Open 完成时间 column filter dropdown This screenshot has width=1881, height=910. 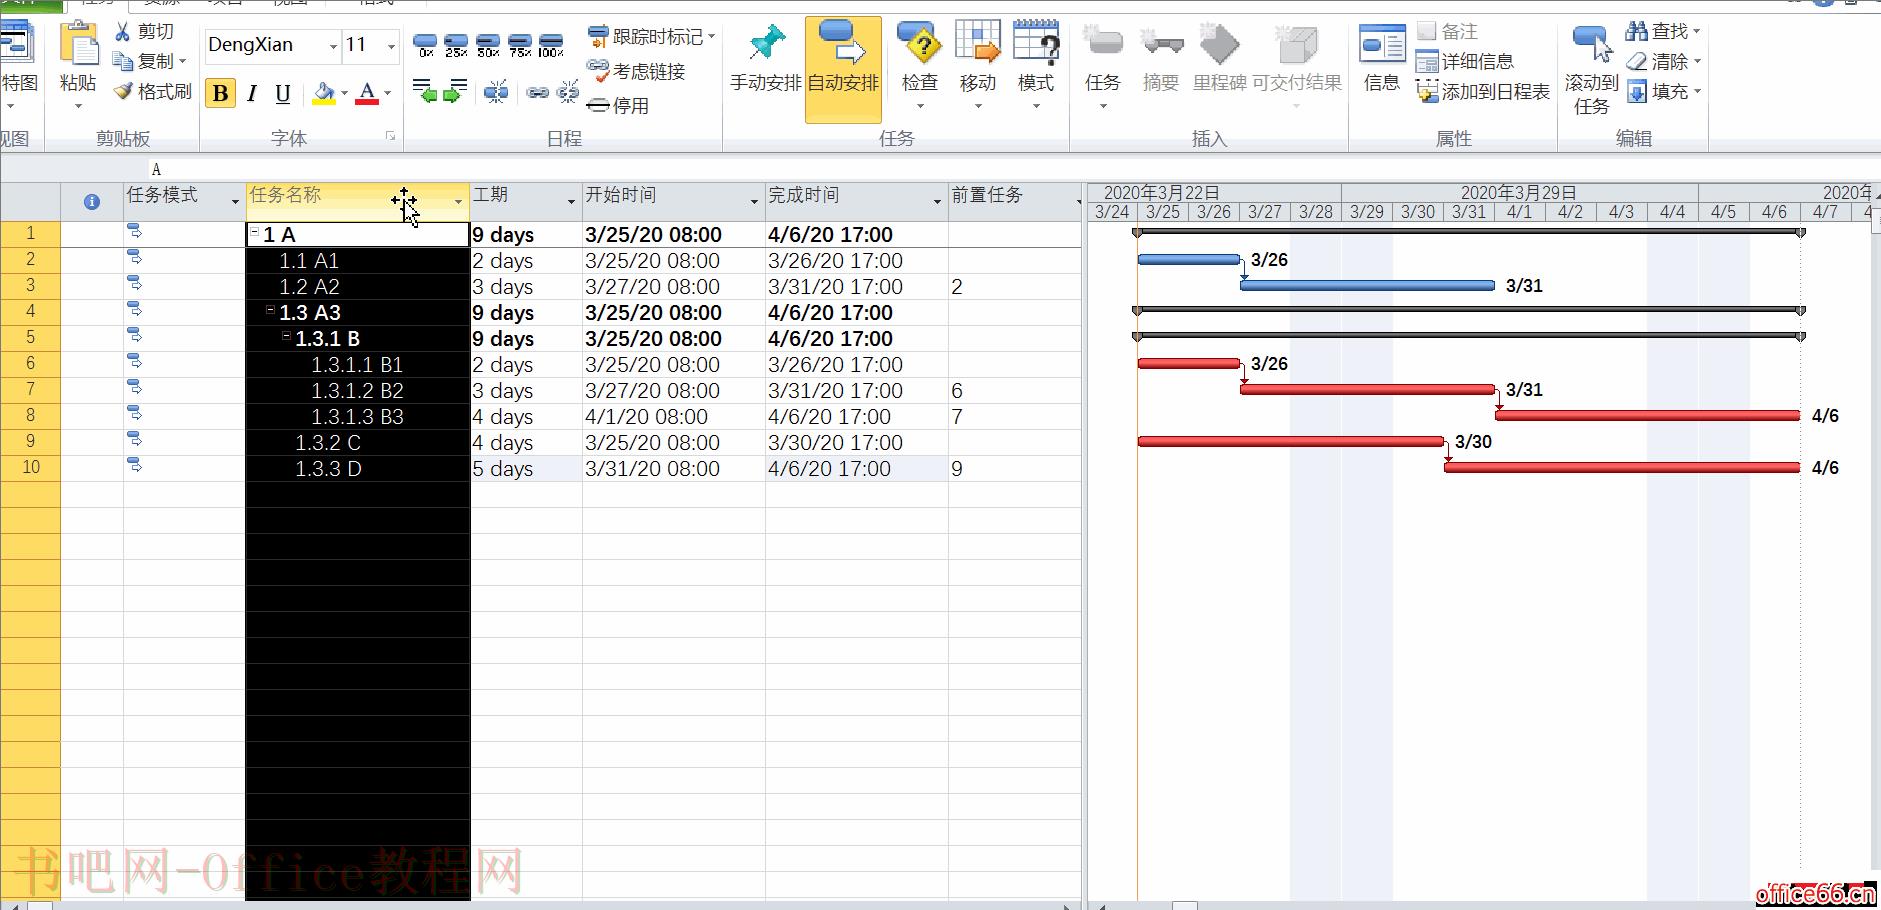pyautogui.click(x=937, y=201)
